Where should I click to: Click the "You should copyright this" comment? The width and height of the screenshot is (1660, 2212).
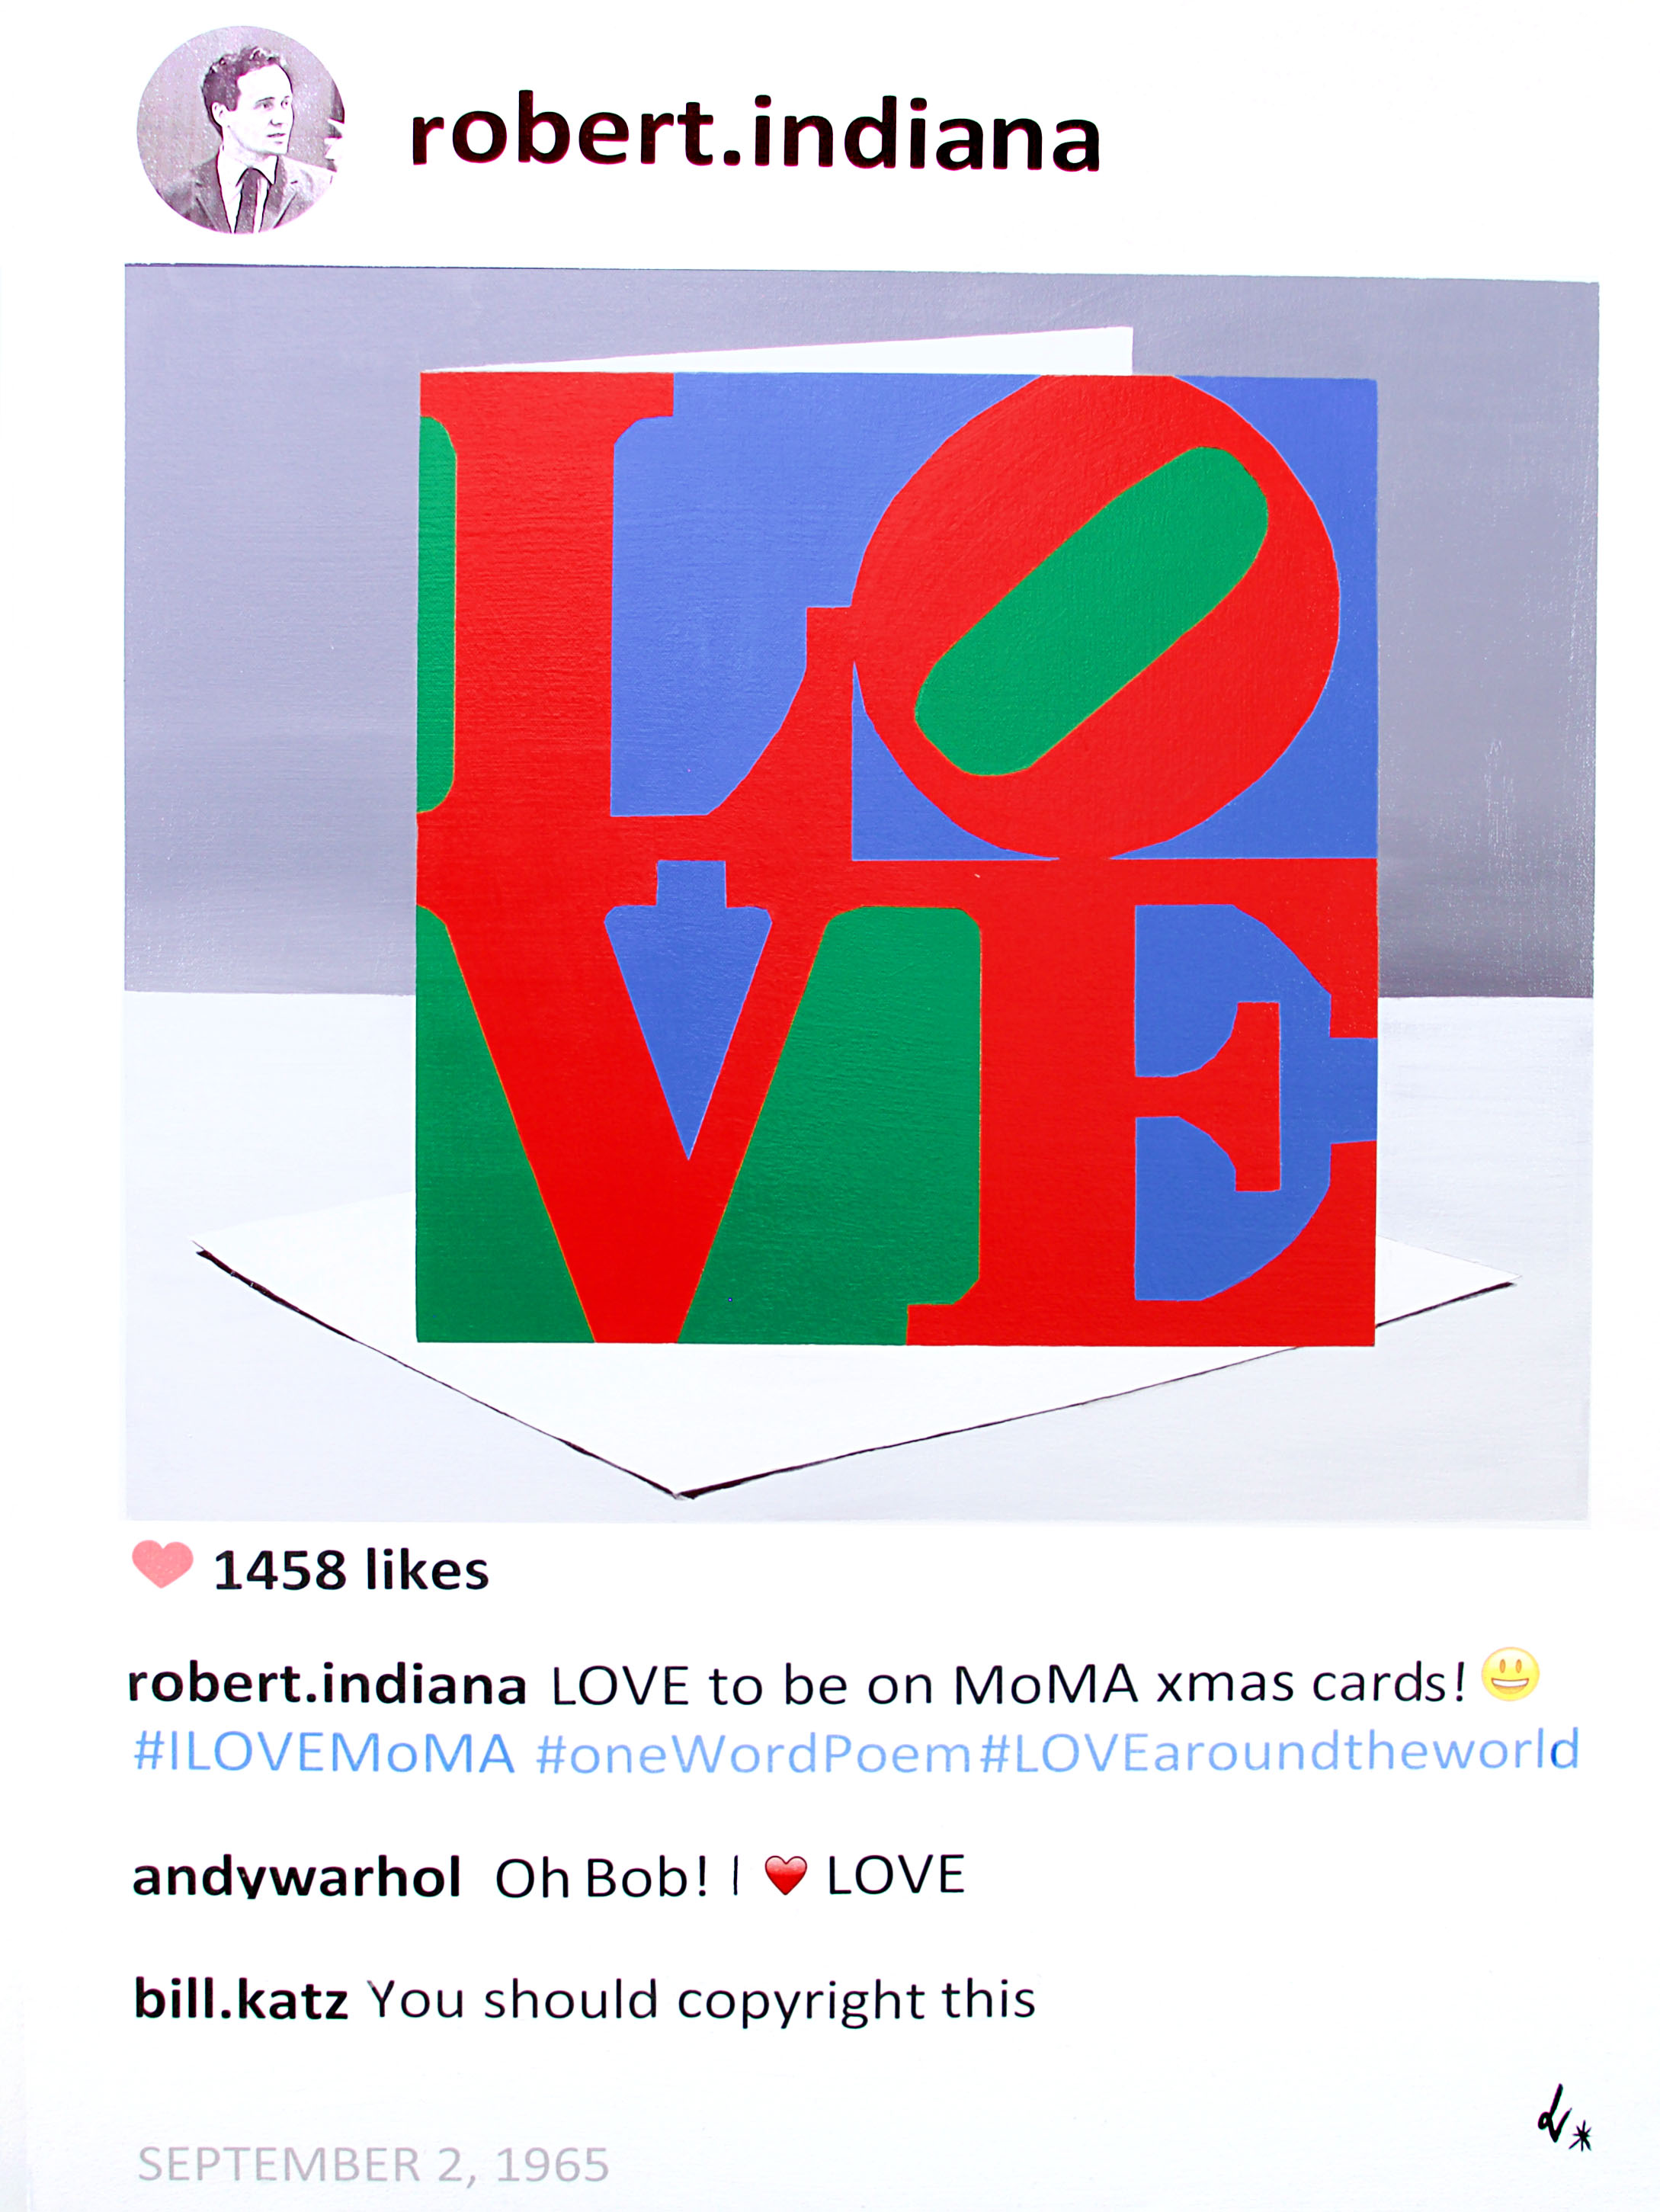[x=702, y=2001]
